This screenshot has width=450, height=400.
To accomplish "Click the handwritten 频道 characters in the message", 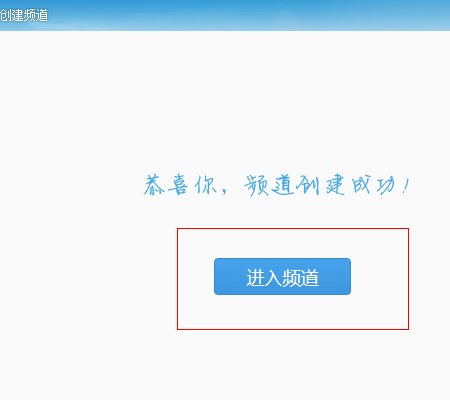I will 269,185.
